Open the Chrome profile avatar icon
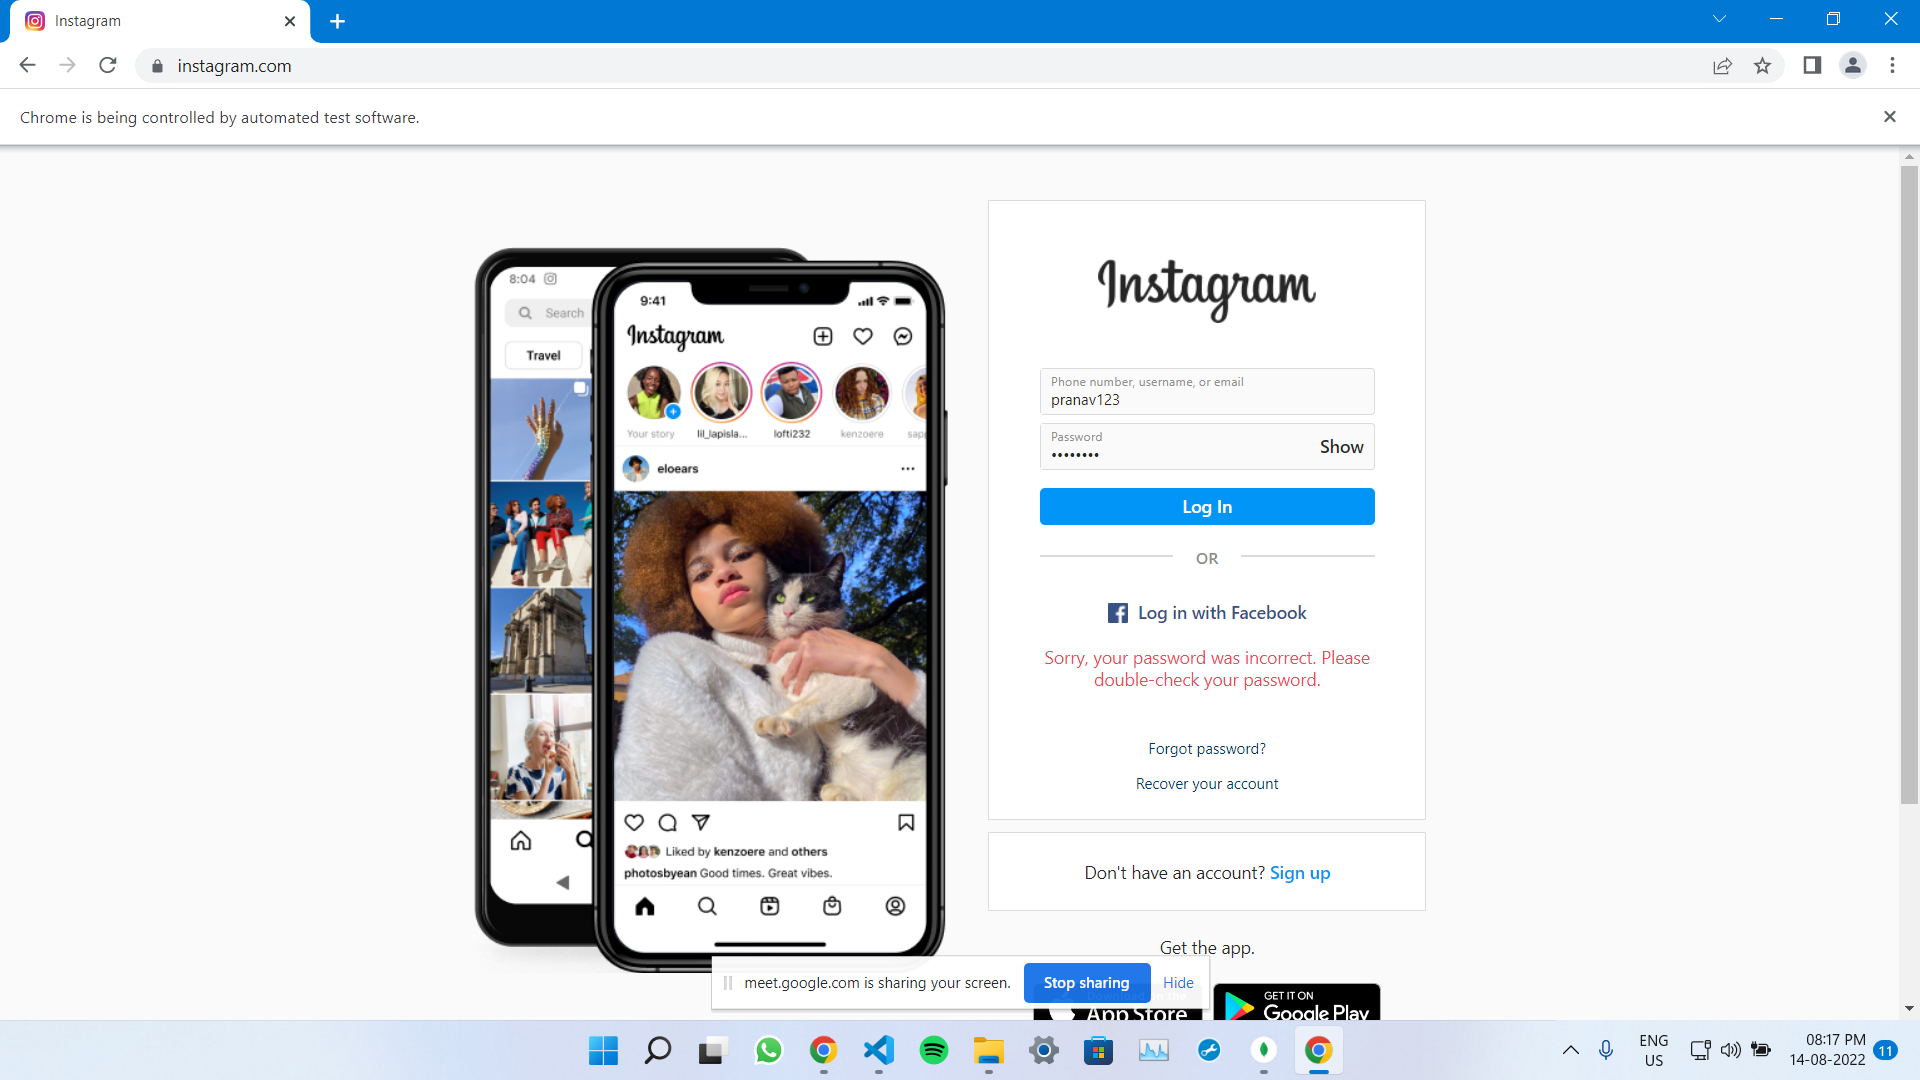This screenshot has height=1080, width=1920. tap(1852, 66)
